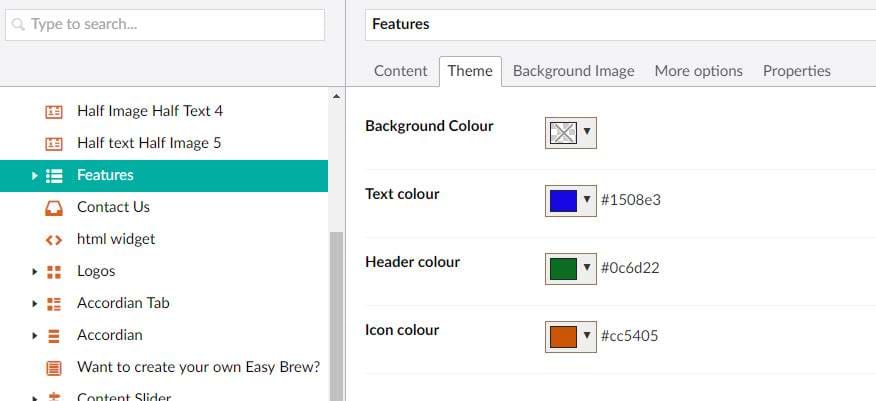The width and height of the screenshot is (876, 401).
Task: Expand the Logos tree node
Action: (x=35, y=271)
